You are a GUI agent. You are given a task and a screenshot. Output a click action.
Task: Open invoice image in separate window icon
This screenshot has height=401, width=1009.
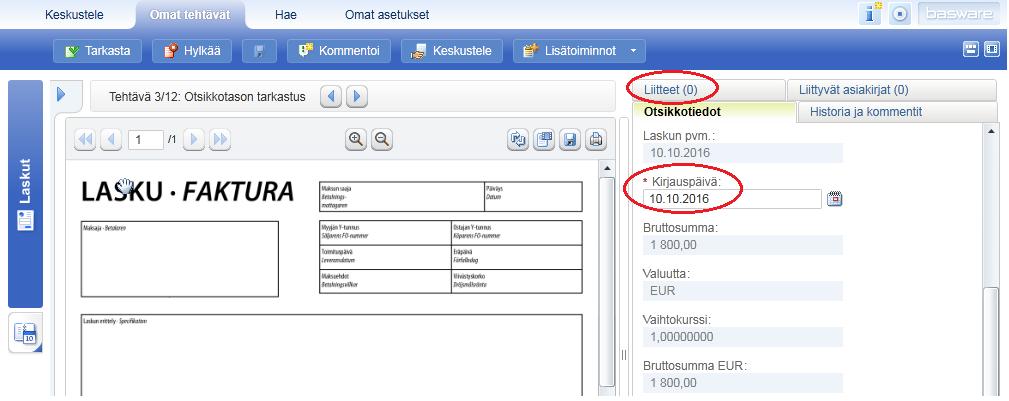pos(544,140)
